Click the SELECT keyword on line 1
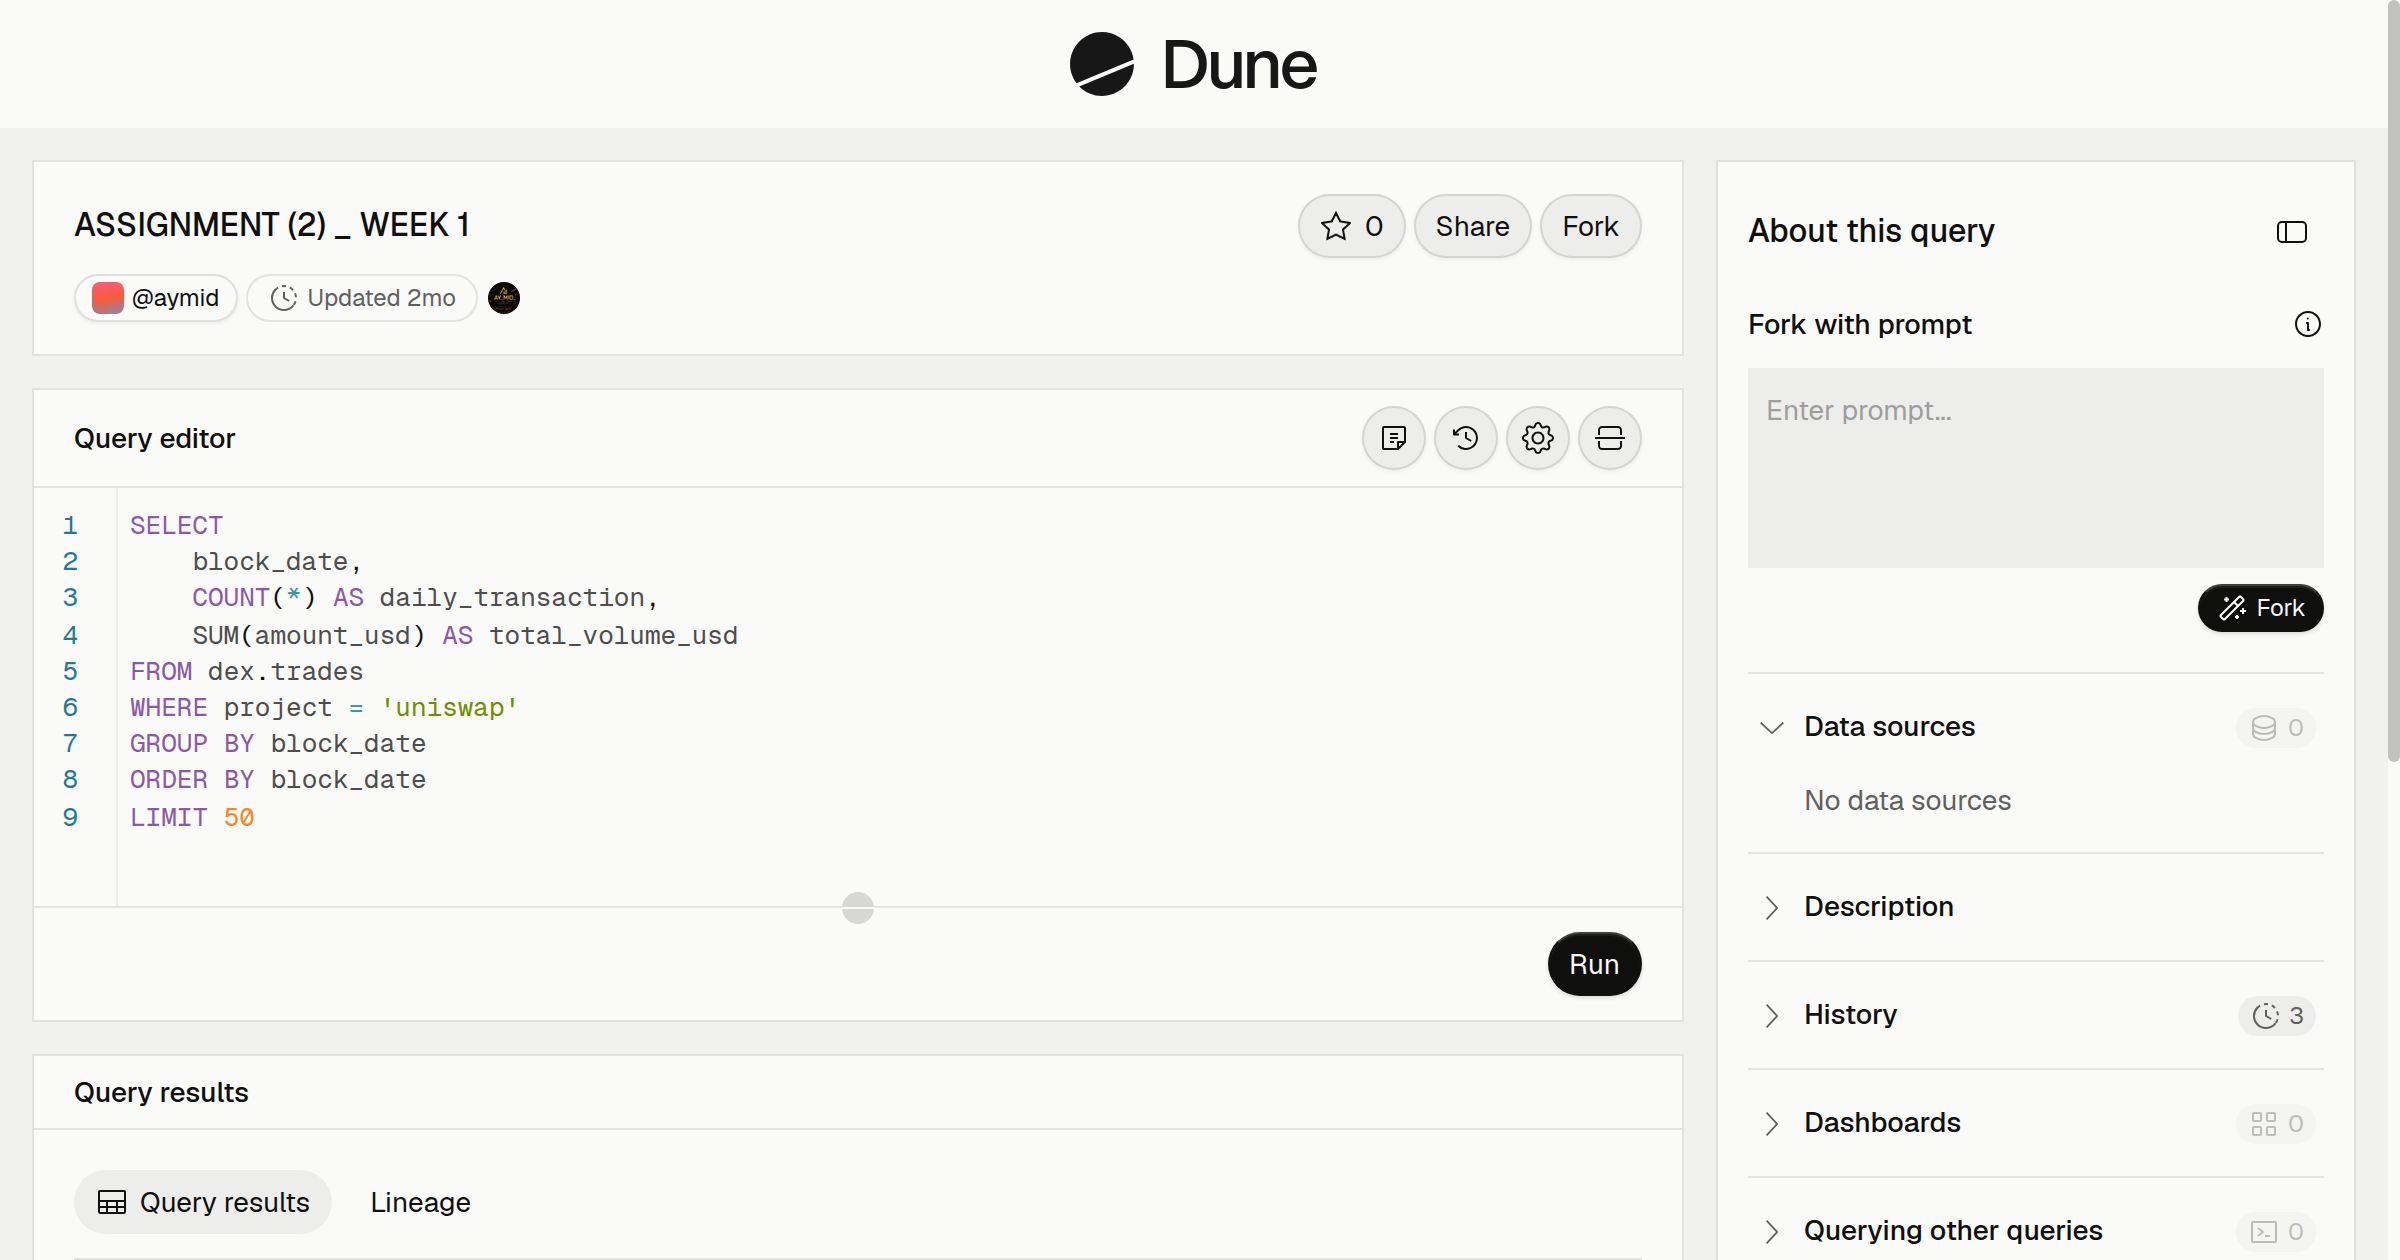The width and height of the screenshot is (2400, 1260). (x=176, y=526)
